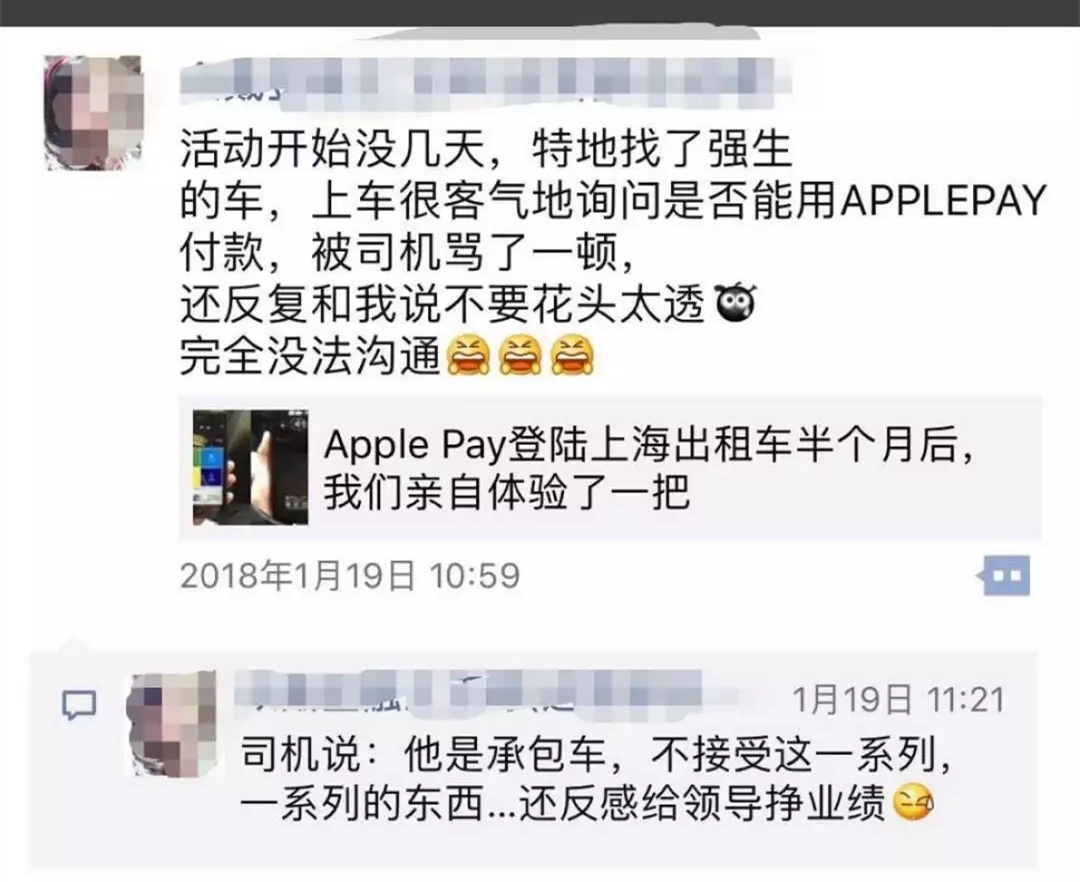
Task: Click the post timestamp 2018年1月19日 10:59
Action: pos(350,575)
